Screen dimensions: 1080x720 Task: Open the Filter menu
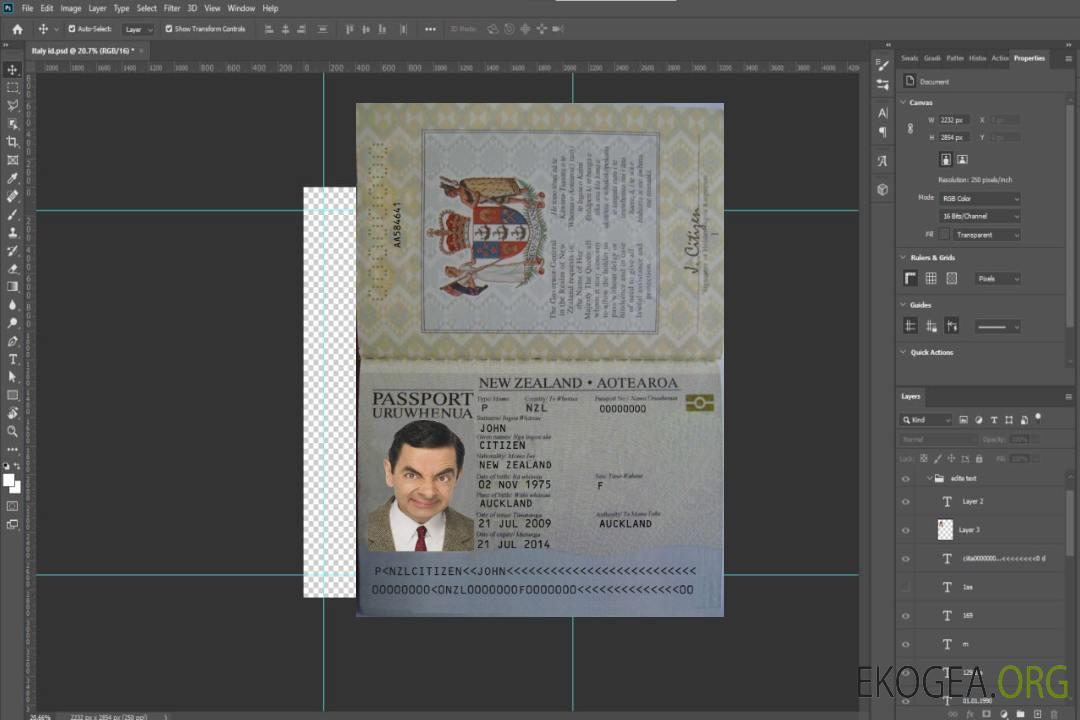(172, 8)
